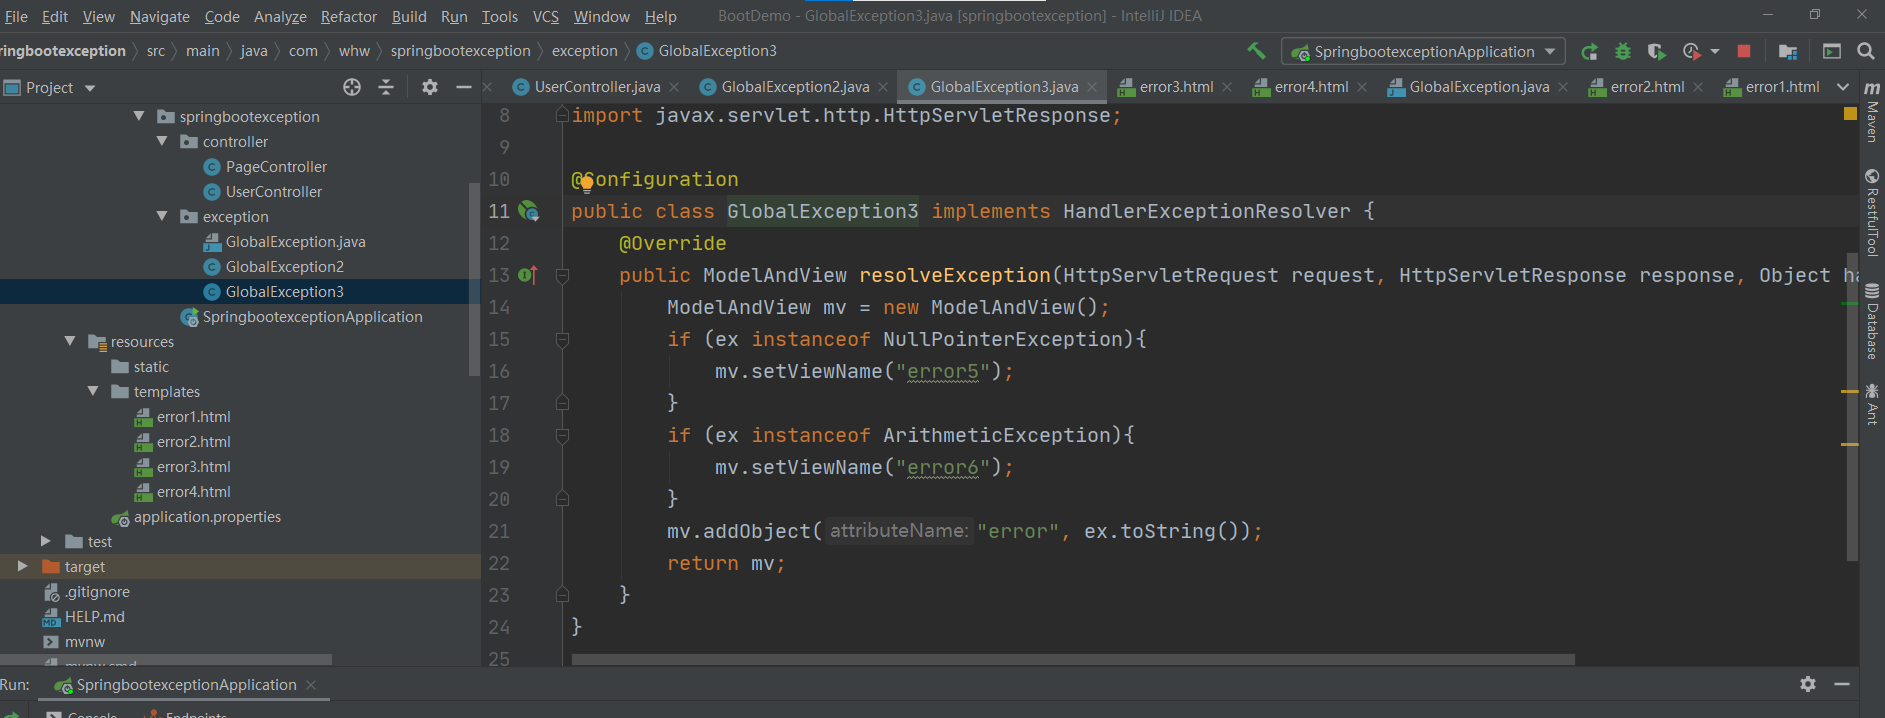Close UserController.java editor tab
1885x718 pixels.
click(x=674, y=87)
